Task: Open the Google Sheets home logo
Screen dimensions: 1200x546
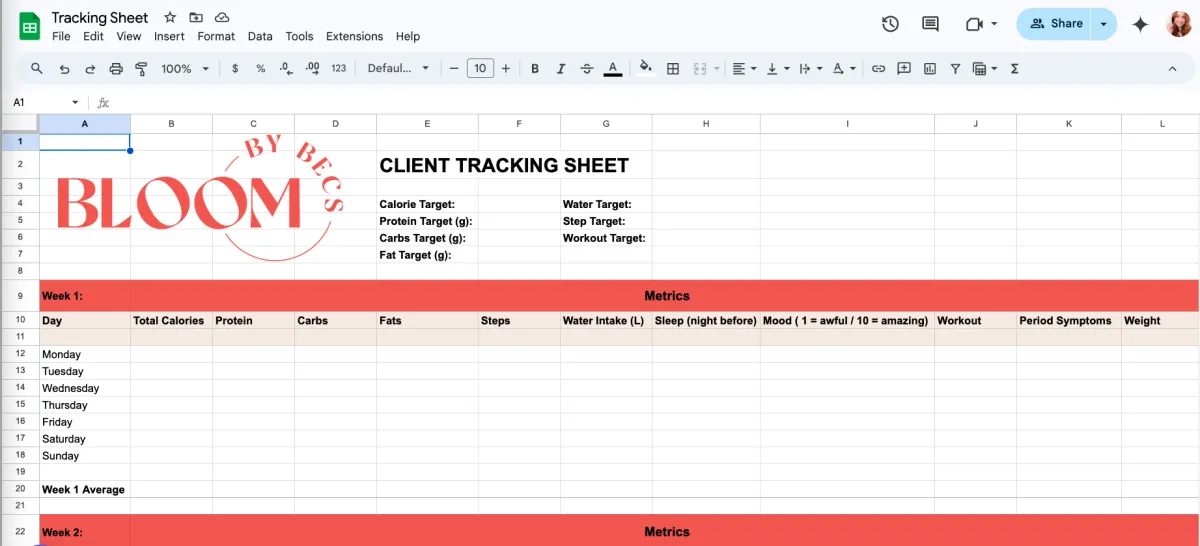Action: [30, 25]
